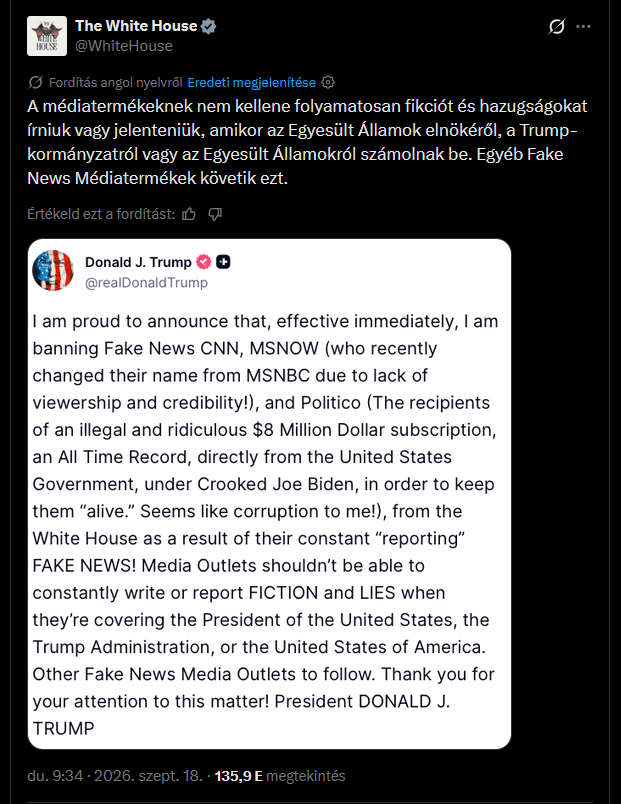Image resolution: width=621 pixels, height=804 pixels.
Task: Open the three-dot More options menu
Action: [x=584, y=26]
